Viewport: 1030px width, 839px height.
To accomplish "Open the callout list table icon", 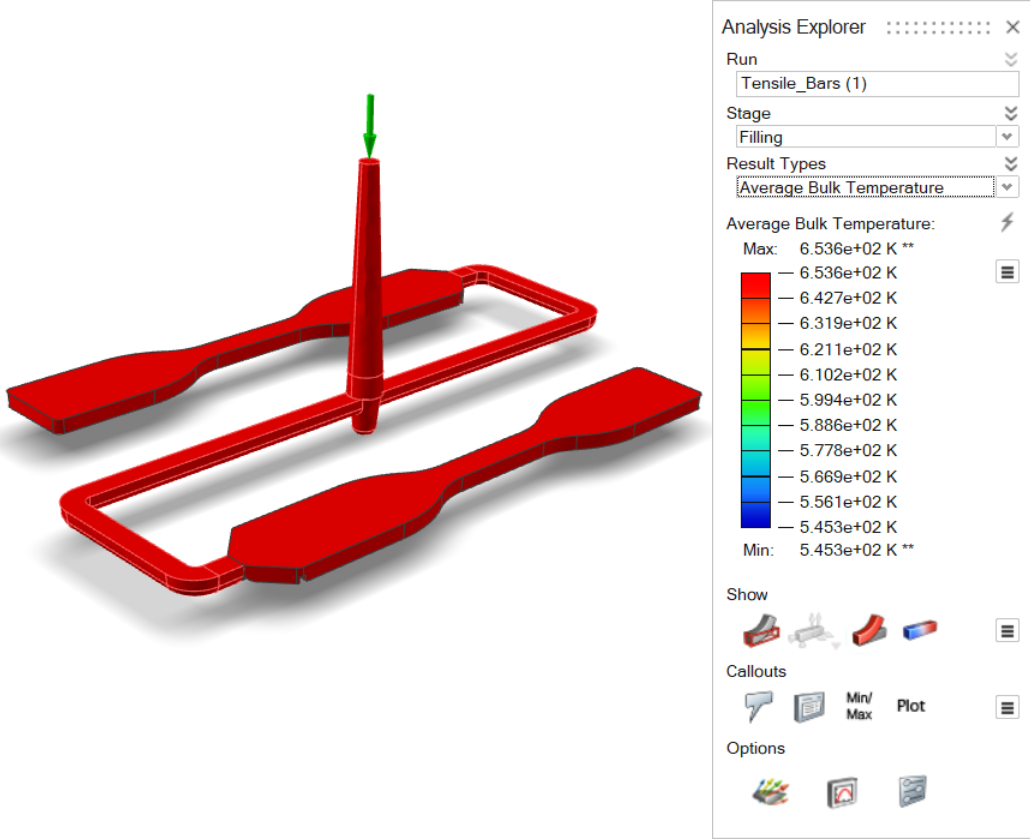I will (809, 707).
